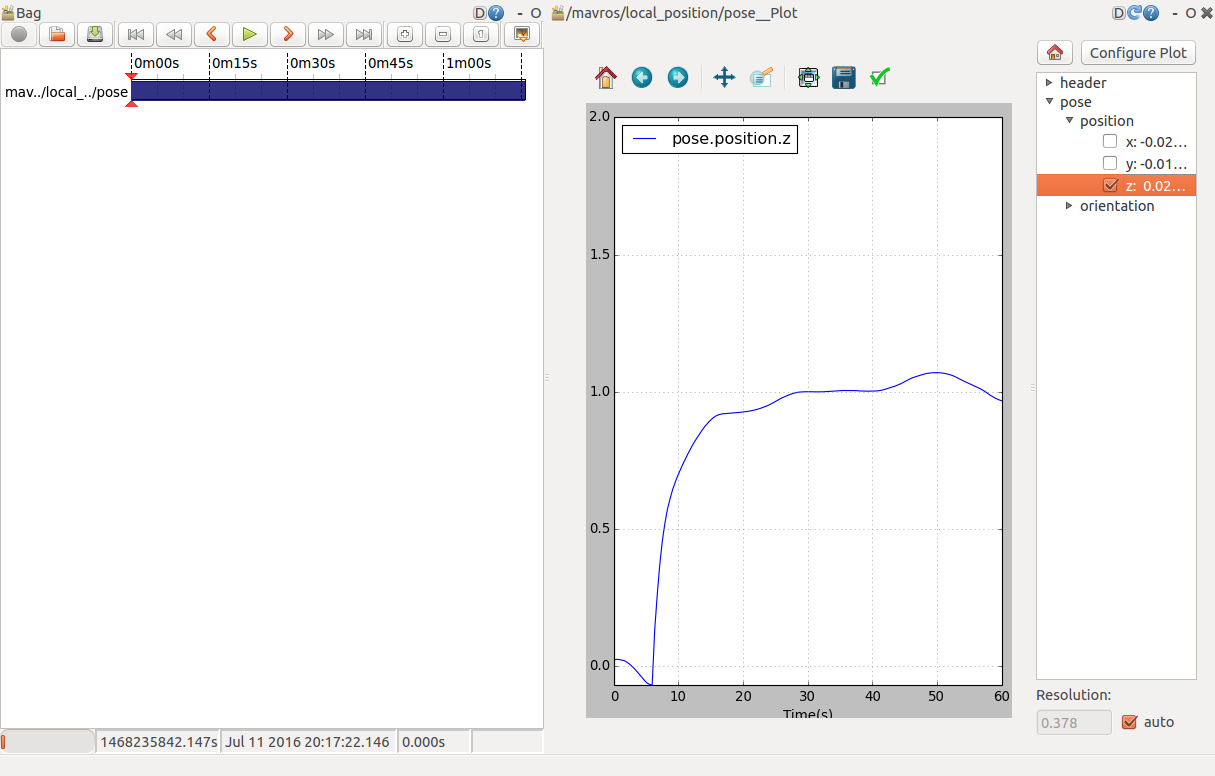Click the record button in Bag toolbar
This screenshot has height=776, width=1215.
(x=19, y=34)
